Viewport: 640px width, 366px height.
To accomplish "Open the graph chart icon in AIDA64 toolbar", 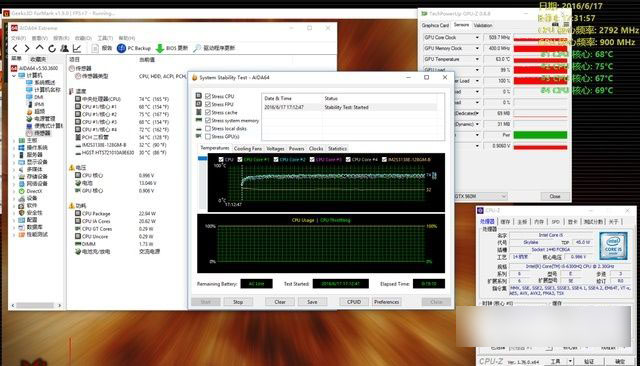I will click(77, 48).
